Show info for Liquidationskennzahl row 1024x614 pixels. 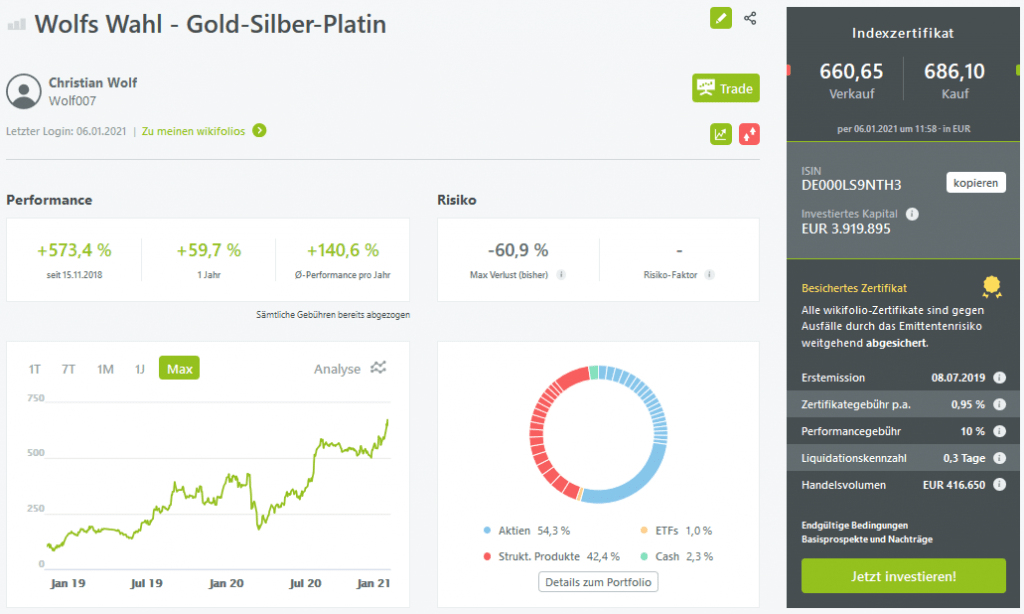point(999,458)
